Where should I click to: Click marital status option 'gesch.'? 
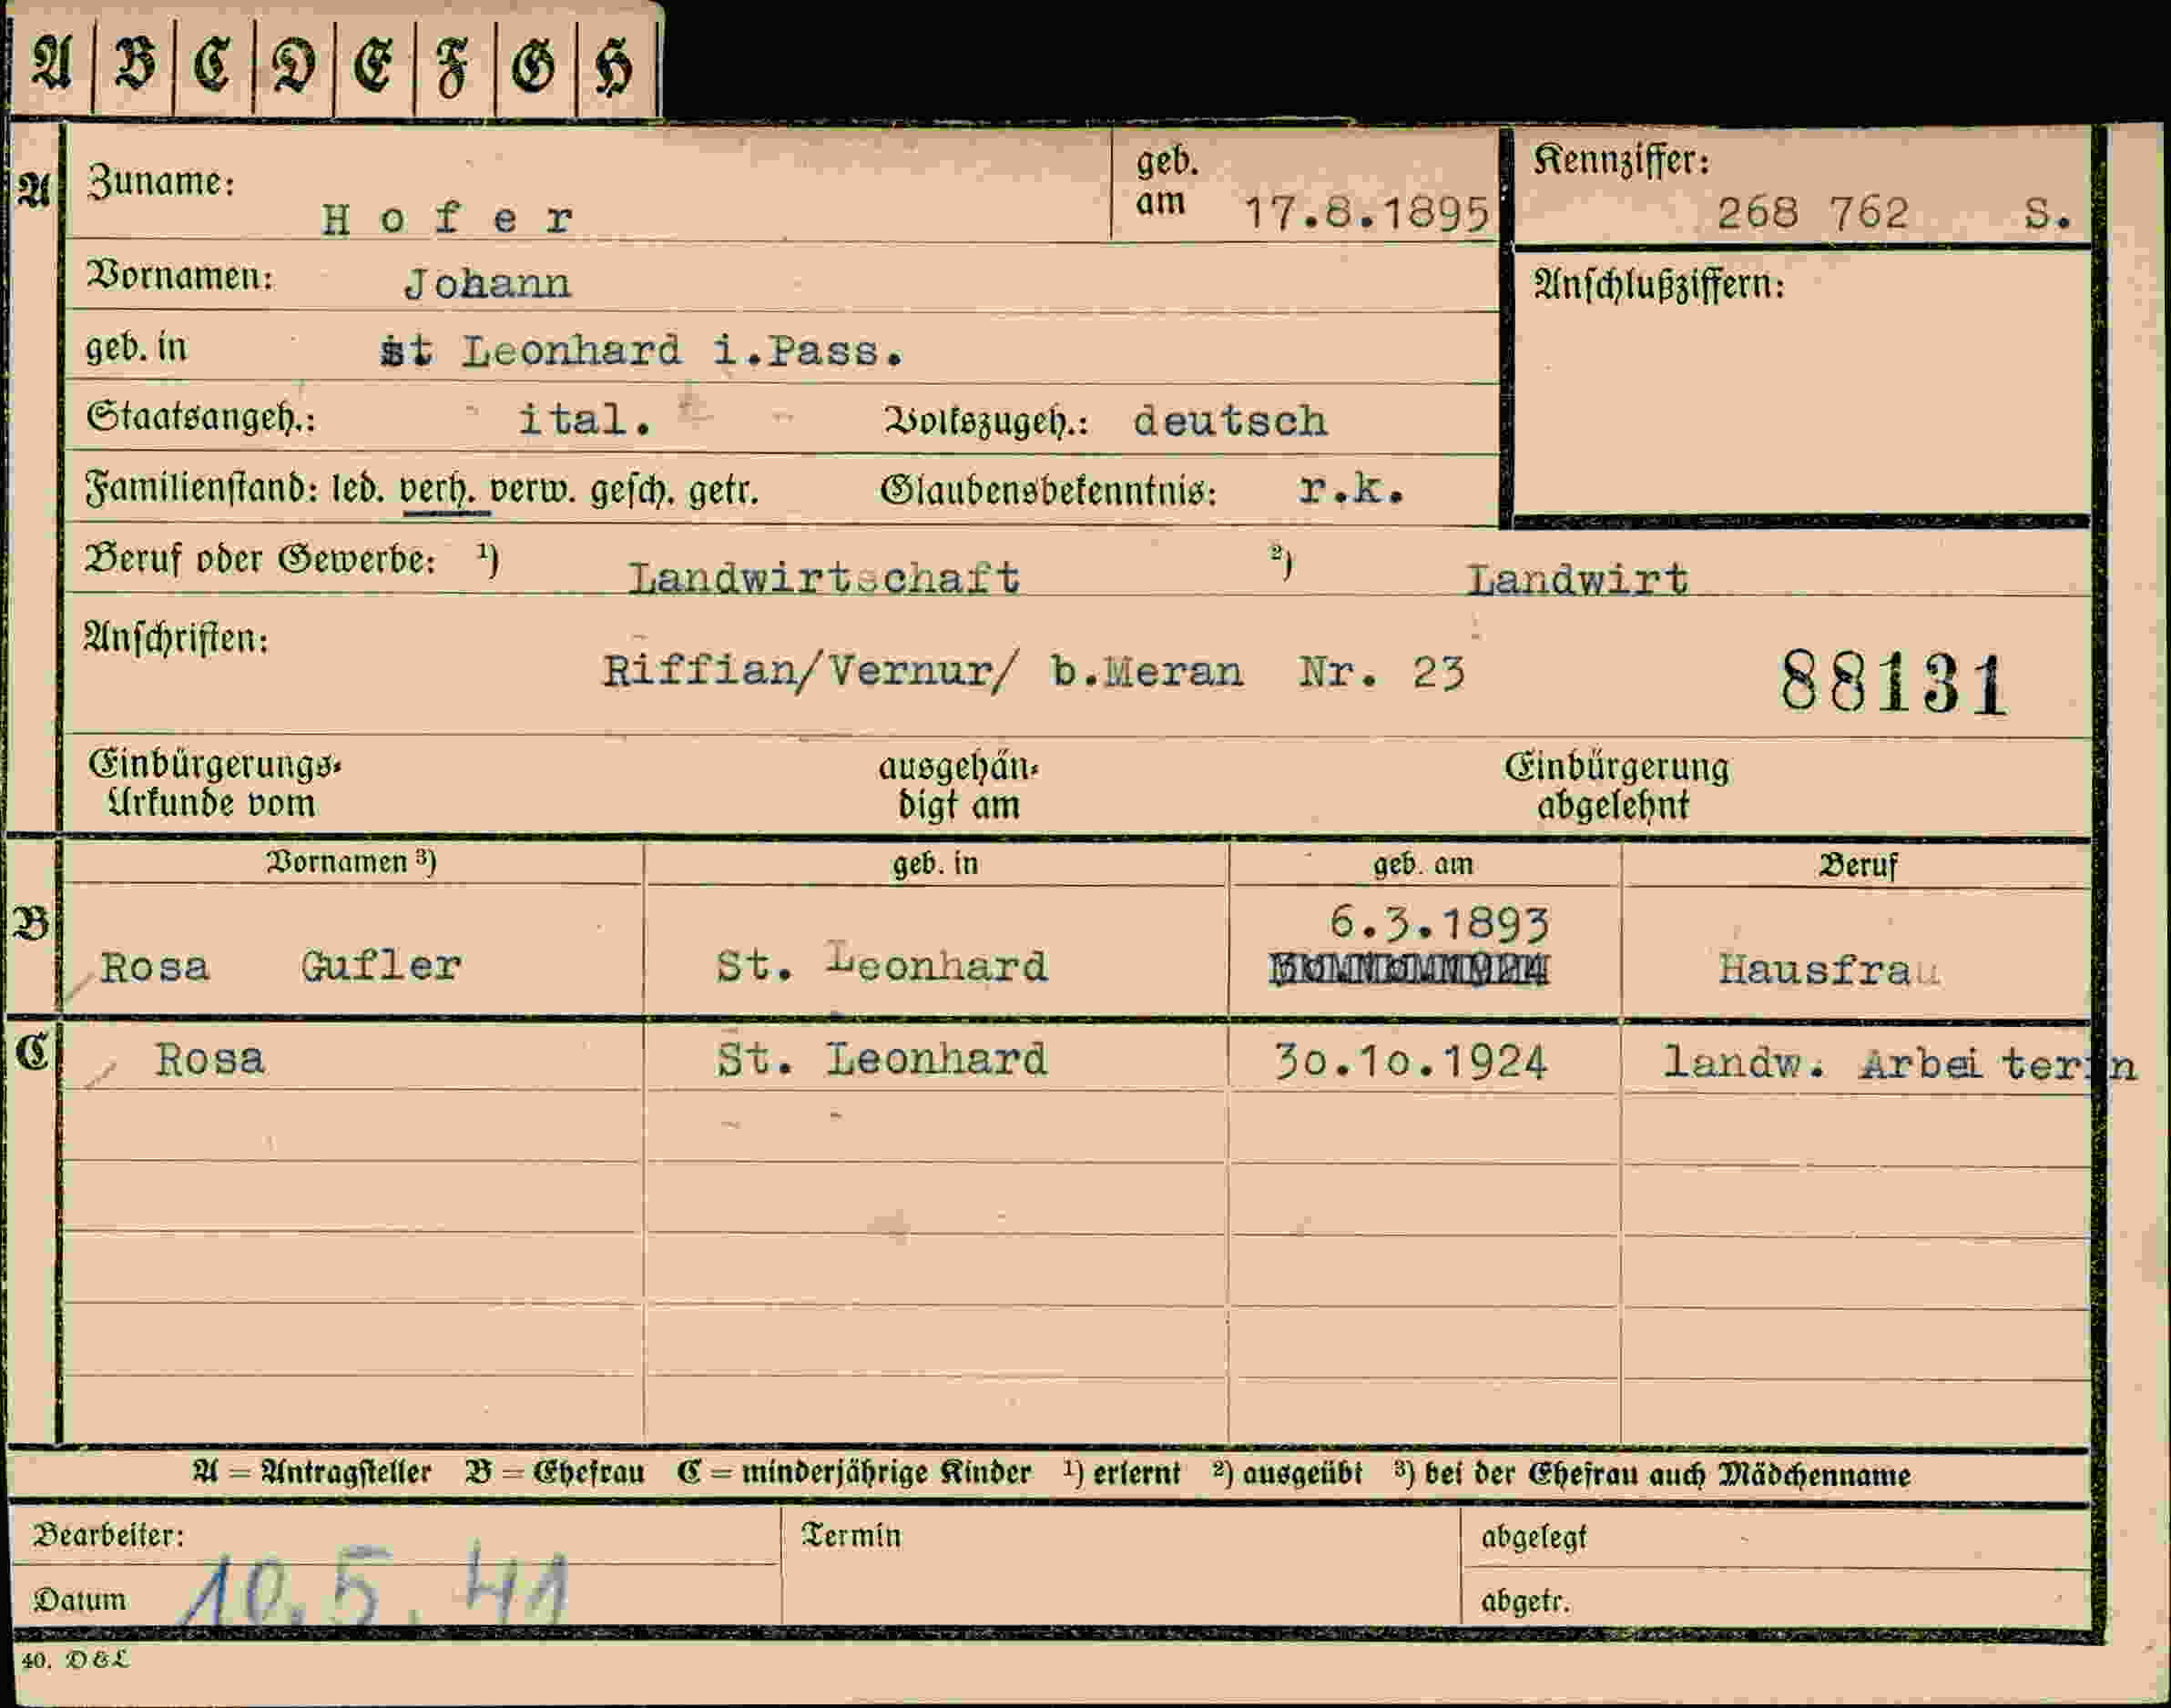630,491
